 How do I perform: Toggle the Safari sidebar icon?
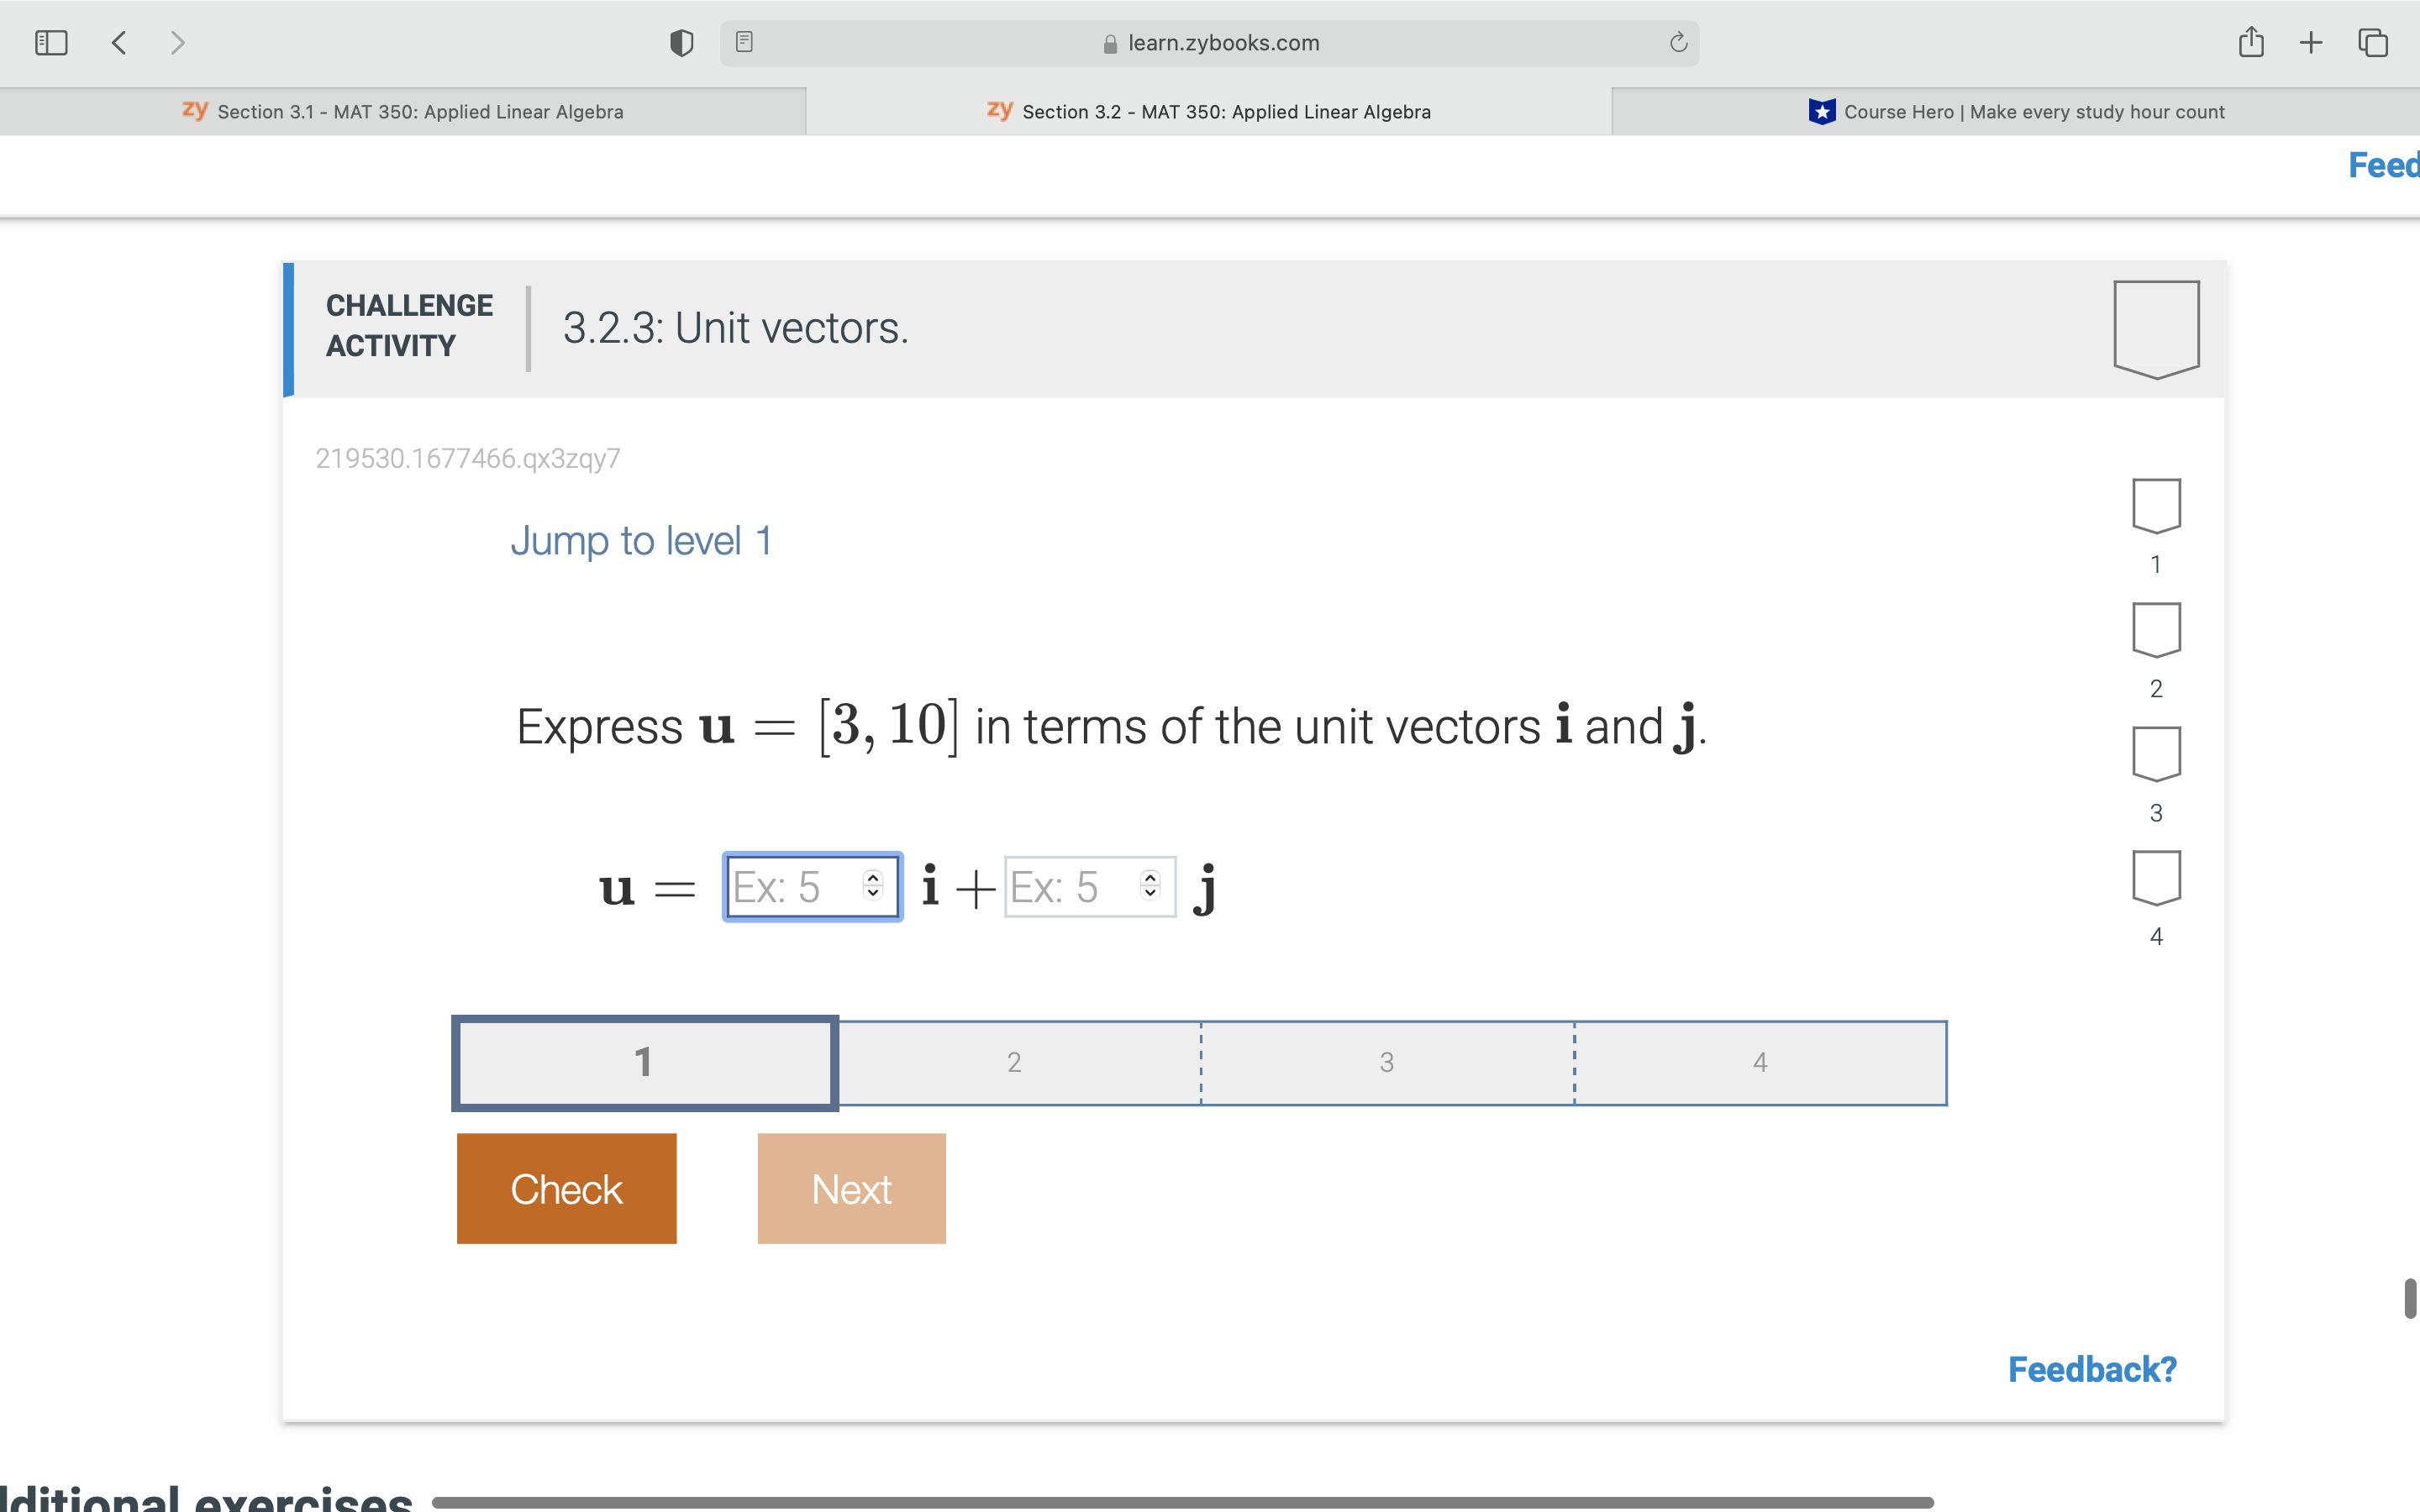(x=51, y=43)
